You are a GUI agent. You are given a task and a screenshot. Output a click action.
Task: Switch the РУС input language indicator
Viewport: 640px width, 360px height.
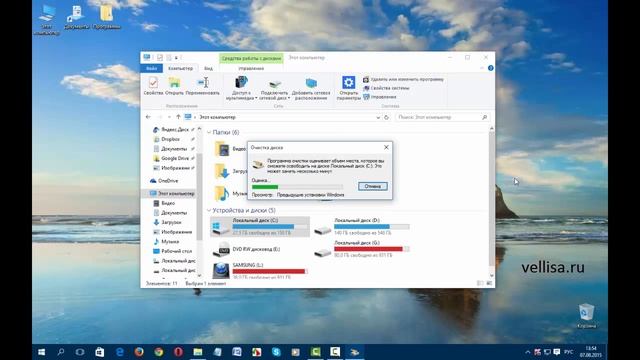point(569,352)
